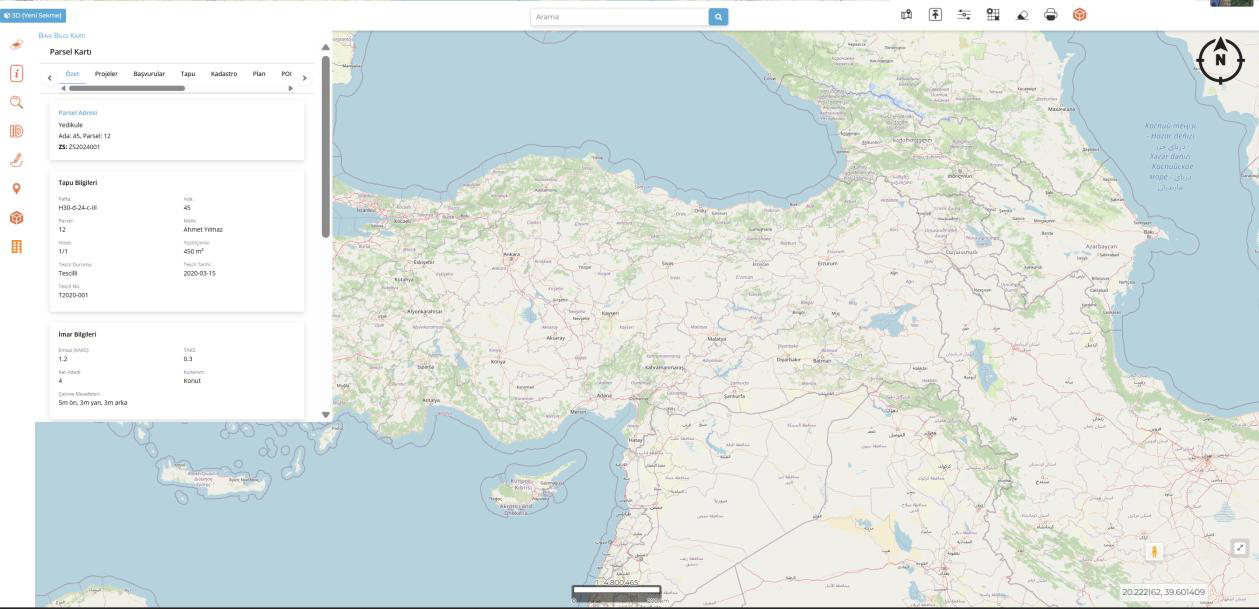
Task: Toggle fullscreen map with expand arrows
Action: pos(1240,547)
